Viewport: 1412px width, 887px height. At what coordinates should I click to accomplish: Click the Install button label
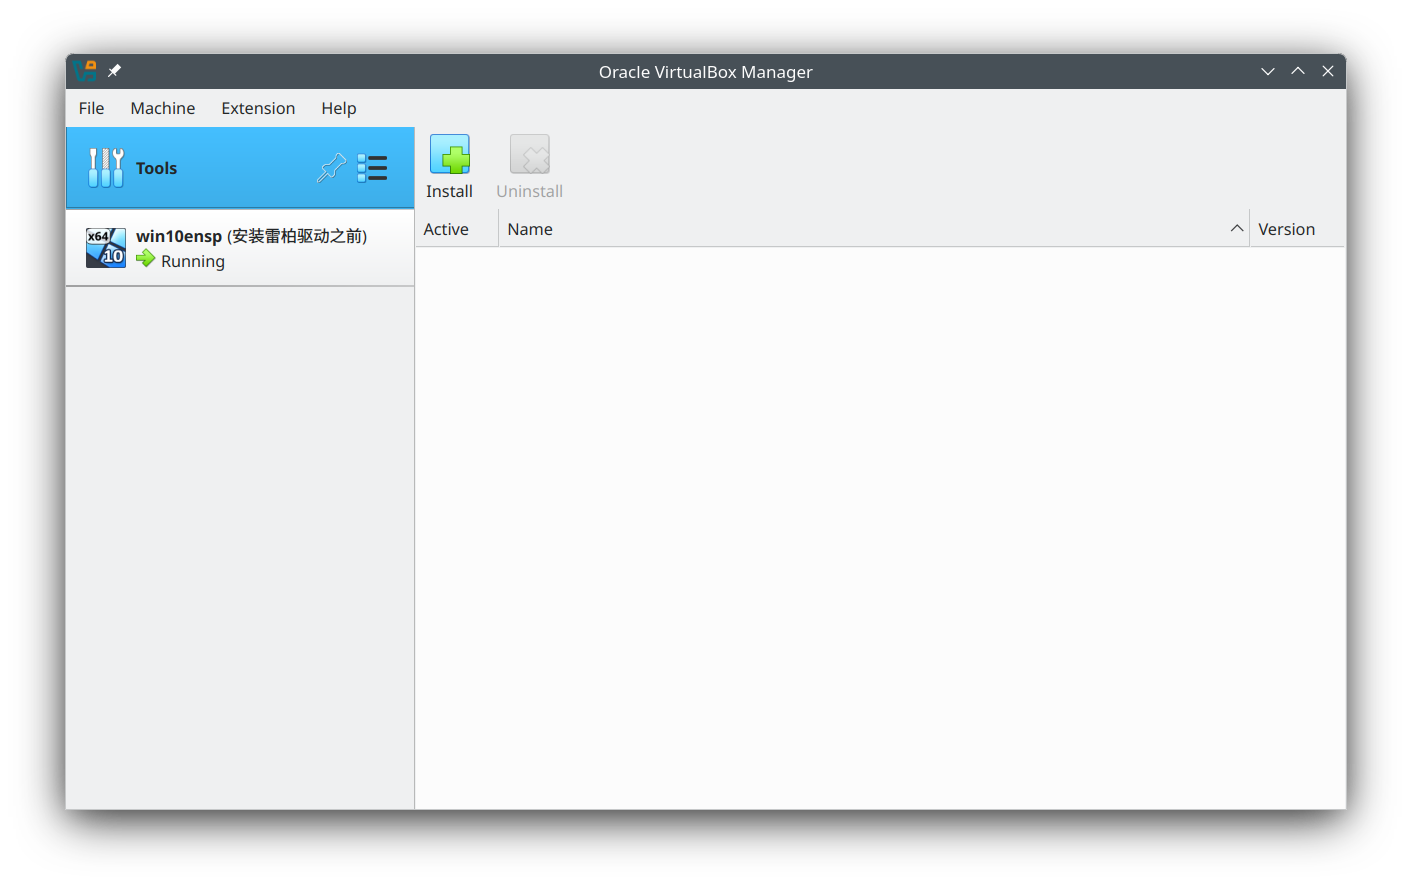[x=450, y=190]
